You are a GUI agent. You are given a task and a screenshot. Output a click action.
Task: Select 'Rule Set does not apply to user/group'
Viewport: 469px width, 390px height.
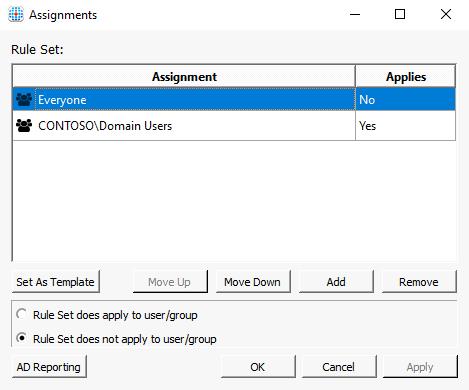point(22,338)
